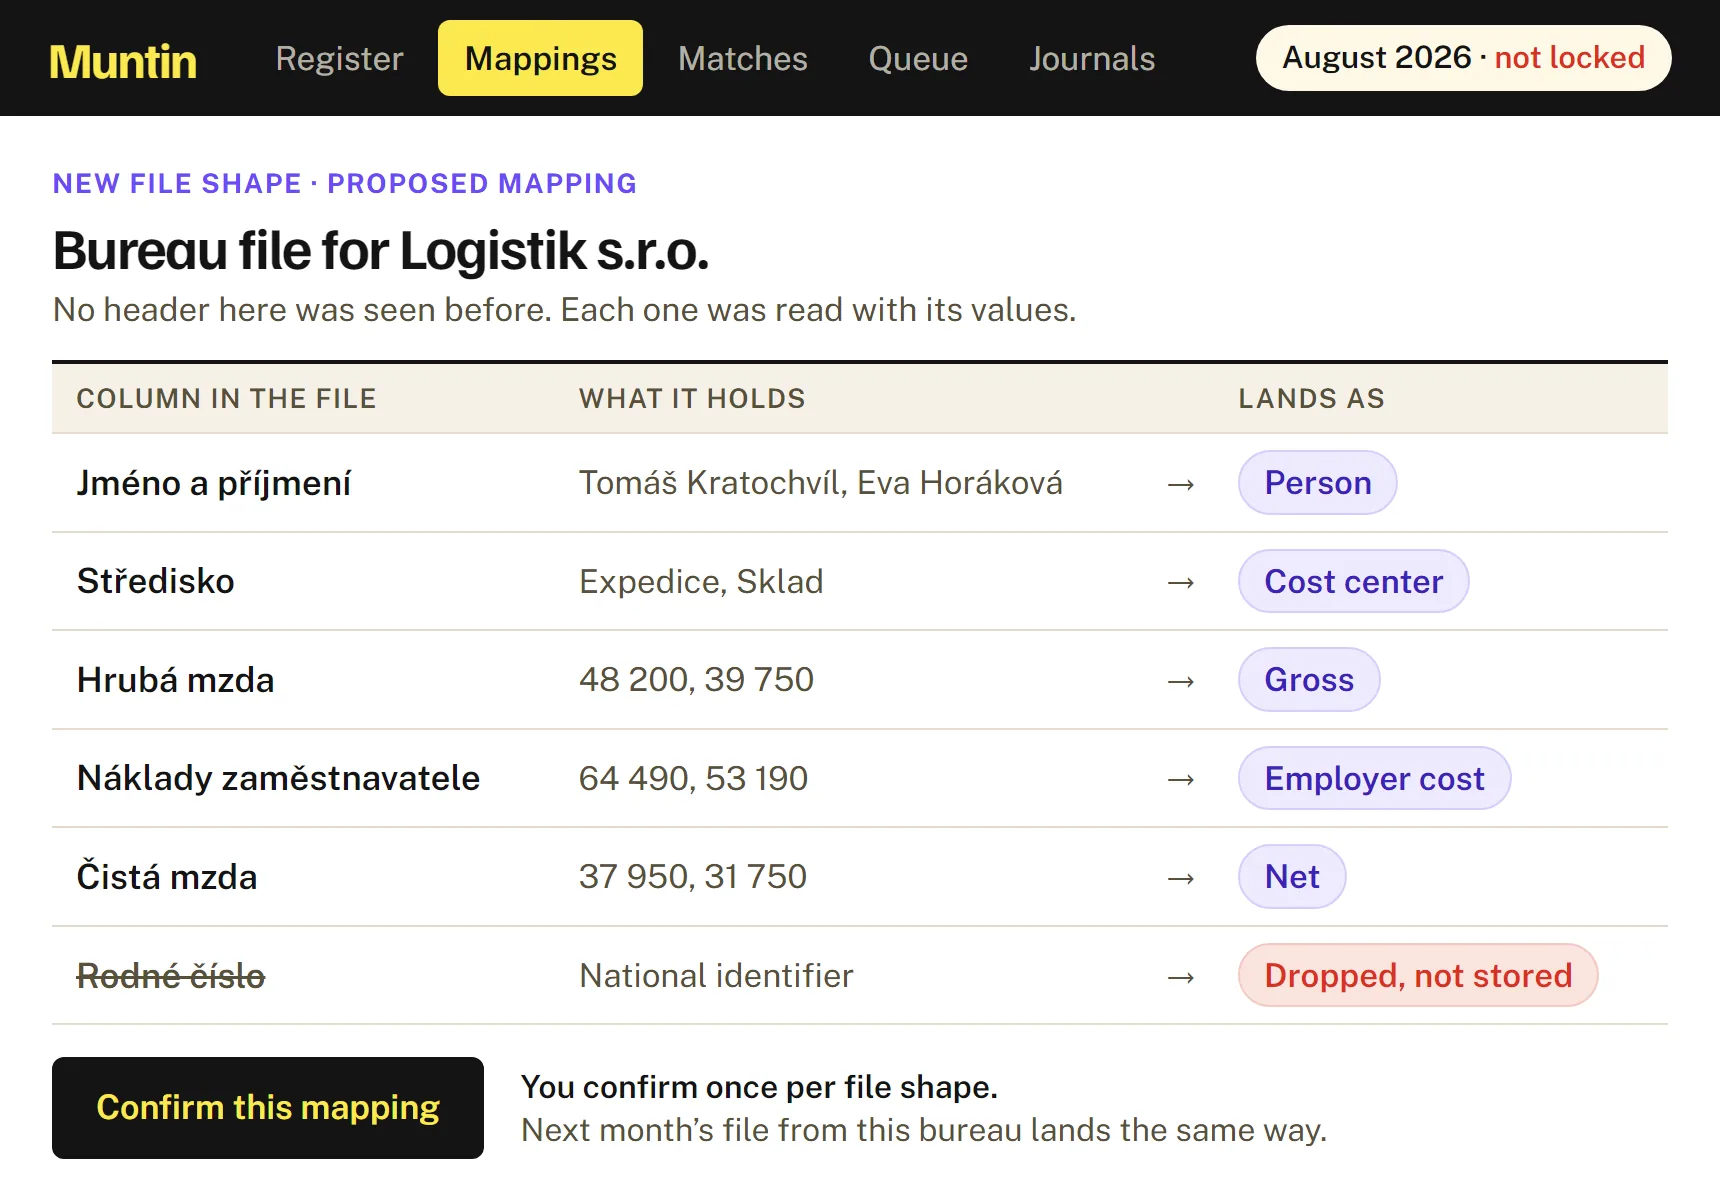Click the 48 200, 39 750 values
This screenshot has width=1720, height=1200.
696,680
